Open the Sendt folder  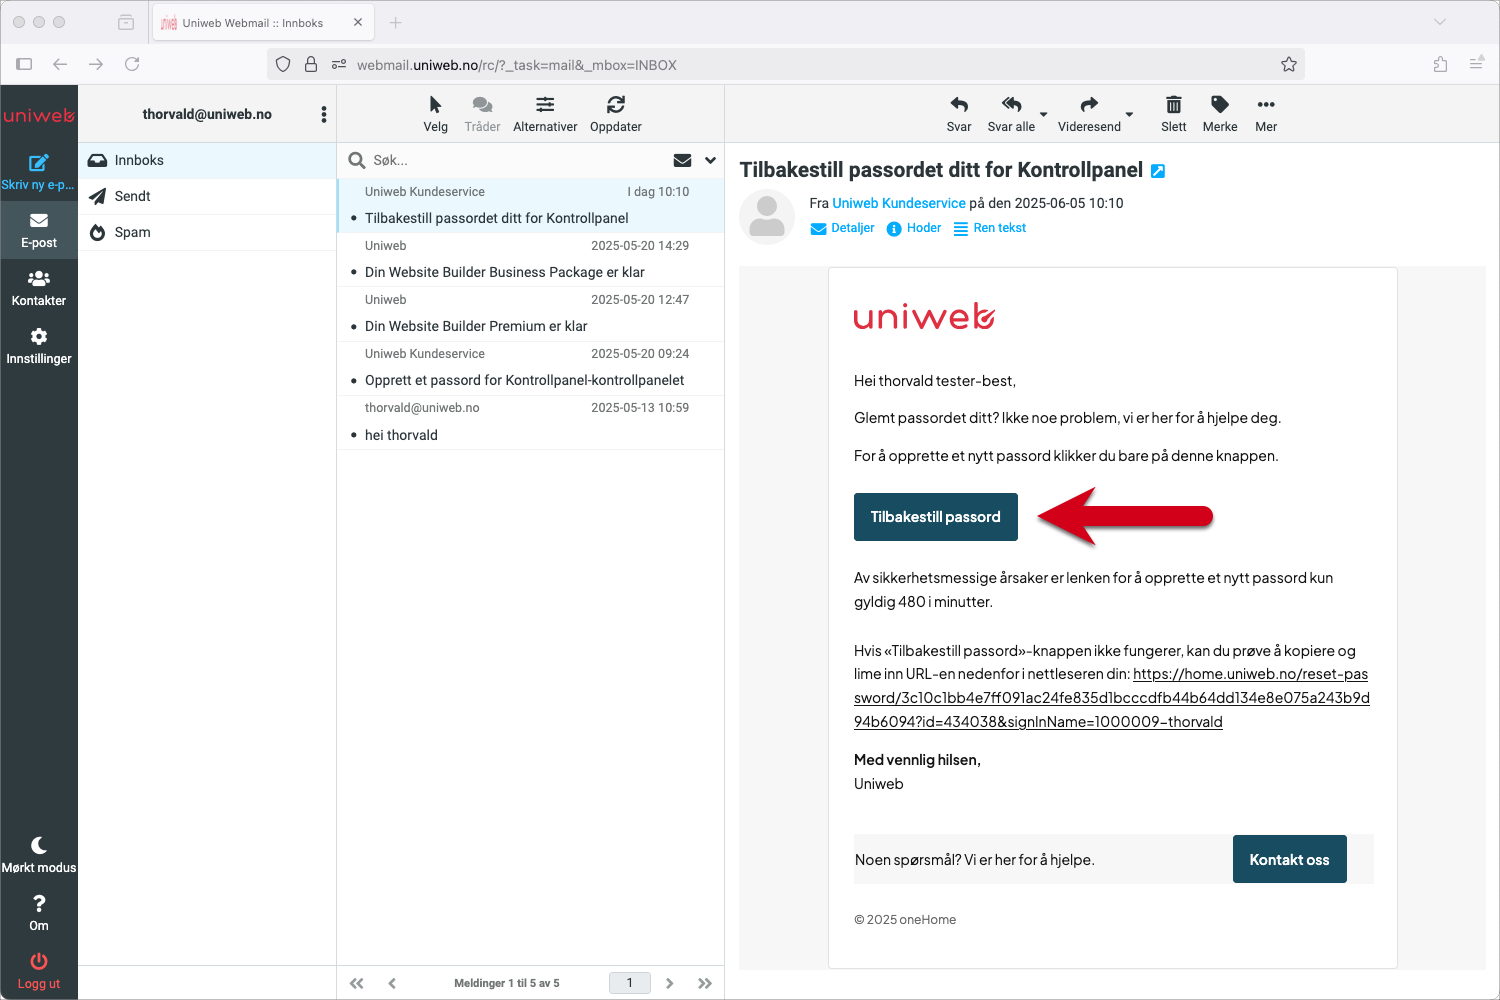pos(207,196)
